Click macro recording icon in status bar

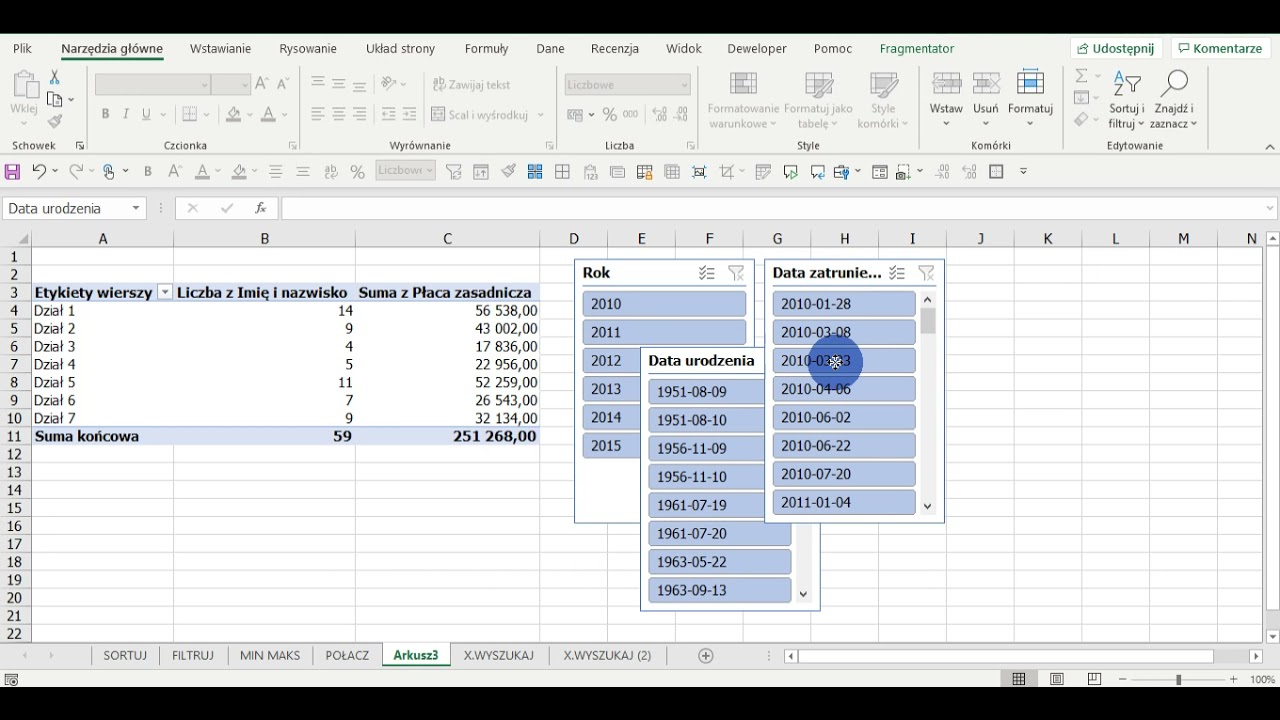coord(11,680)
